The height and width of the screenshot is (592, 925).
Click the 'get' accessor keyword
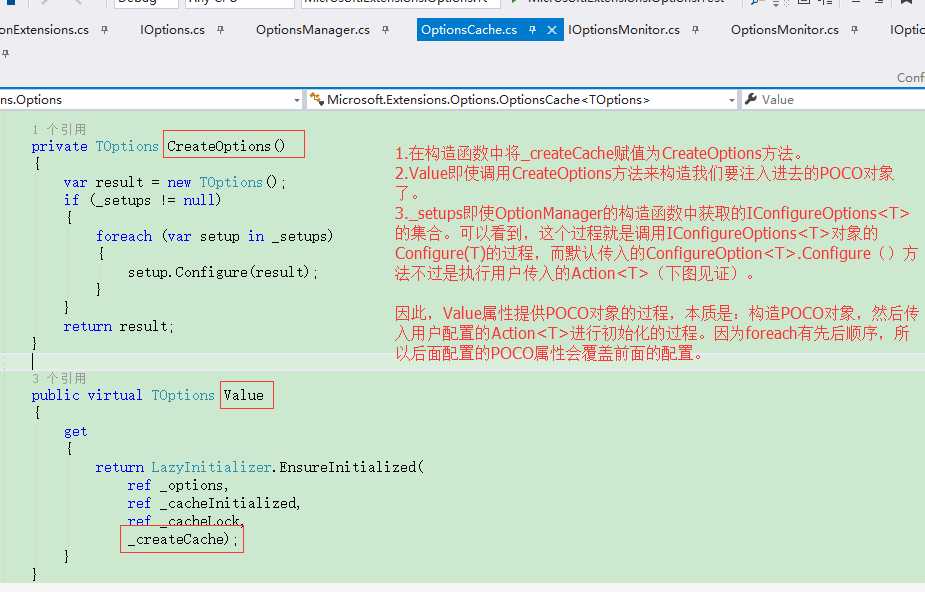[76, 432]
